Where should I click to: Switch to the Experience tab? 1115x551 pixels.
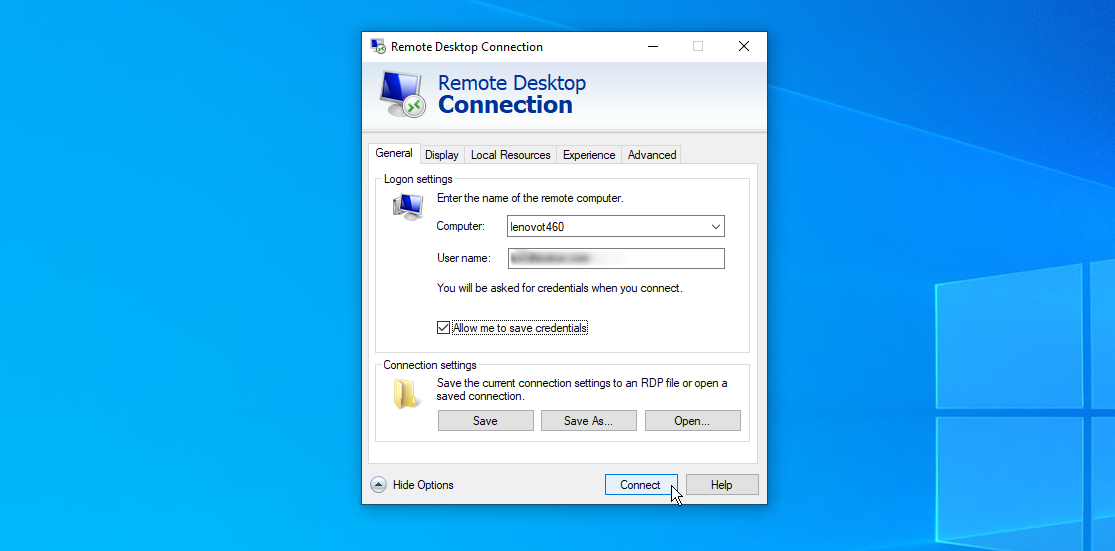point(589,155)
